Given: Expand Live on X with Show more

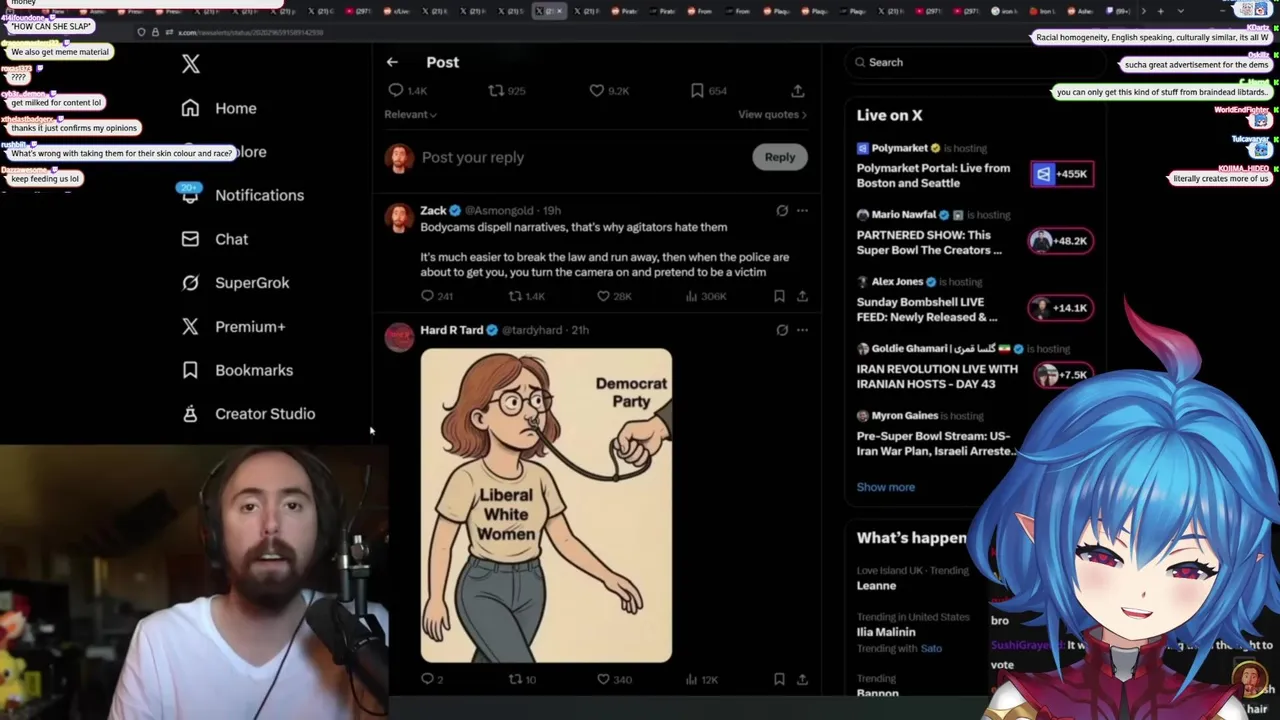Looking at the screenshot, I should (885, 487).
